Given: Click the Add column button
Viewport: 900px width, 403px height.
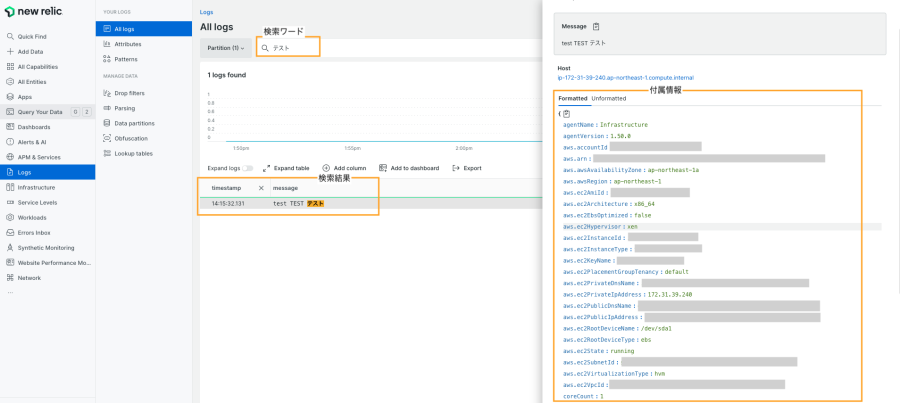Looking at the screenshot, I should 344,168.
